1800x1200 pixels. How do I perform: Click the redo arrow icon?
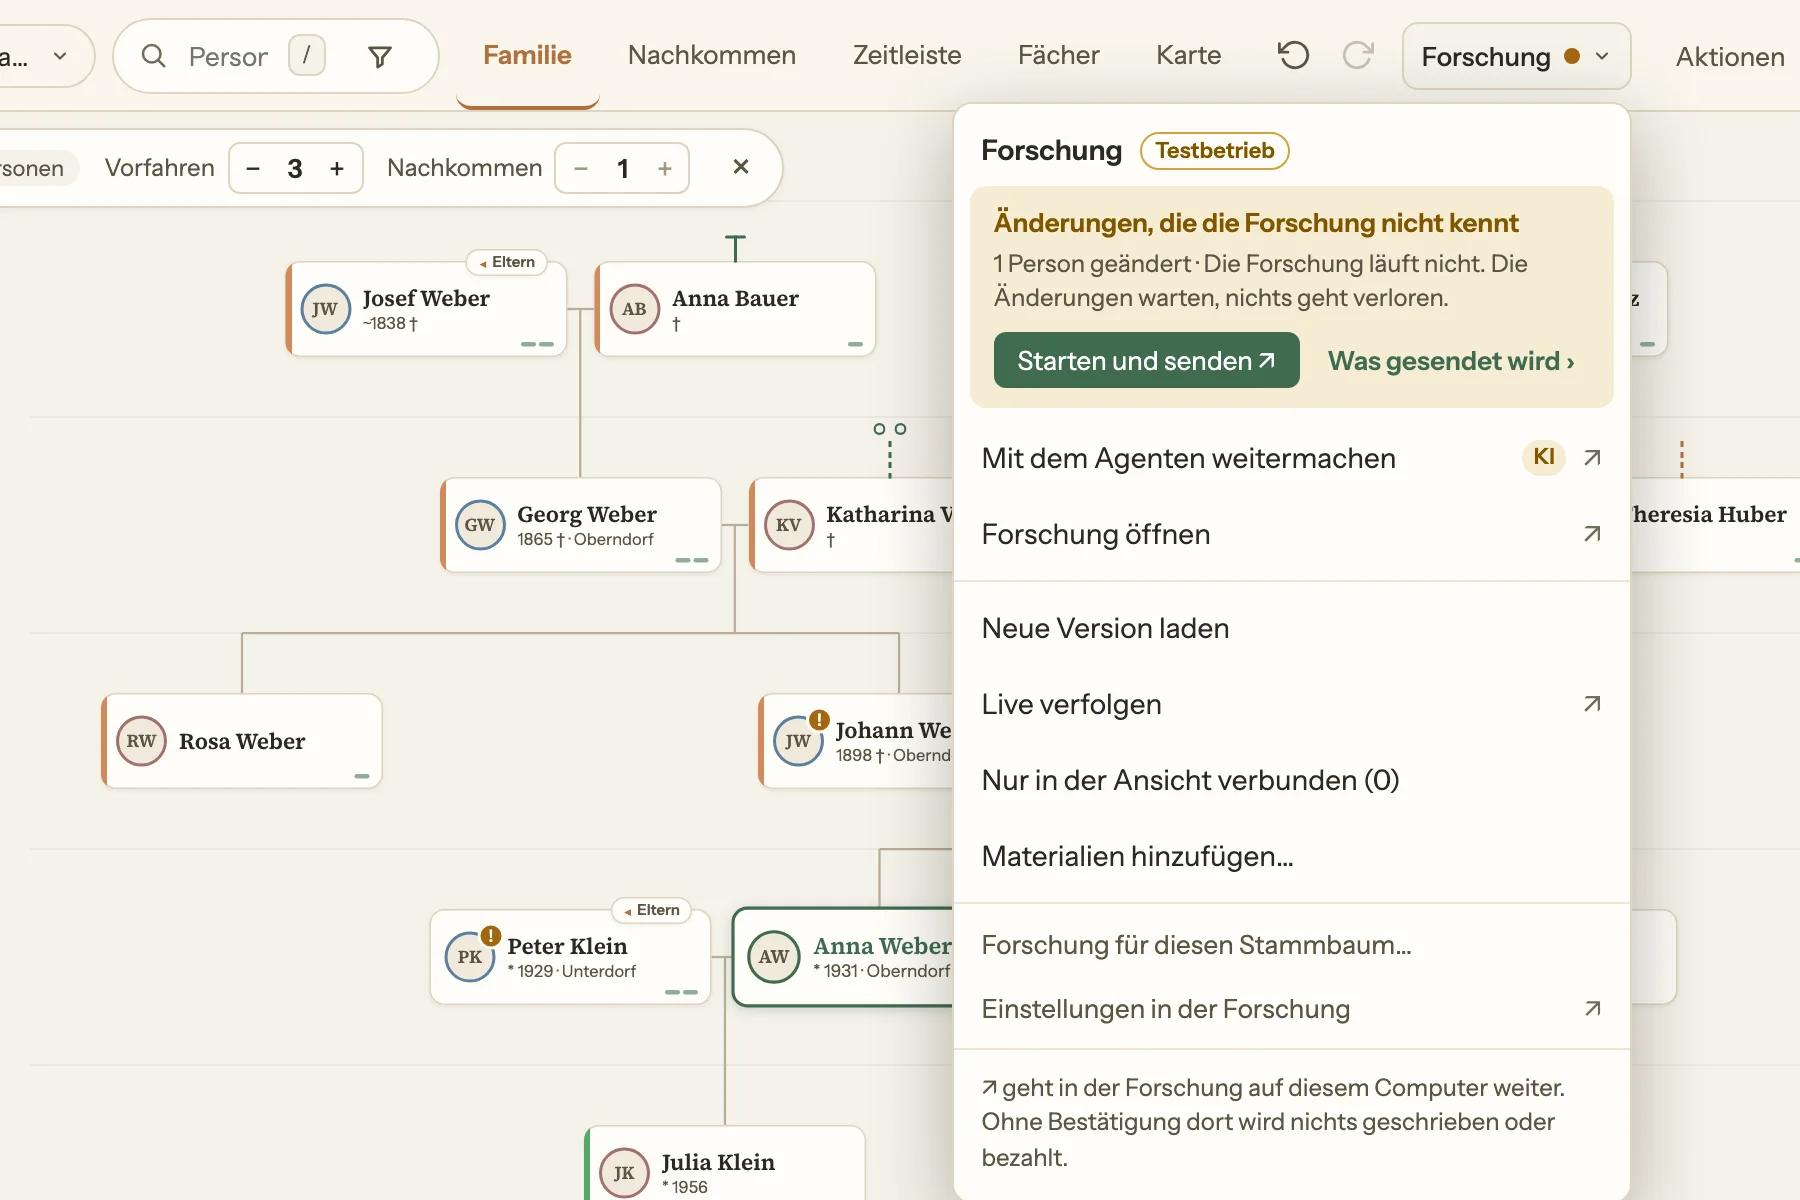tap(1357, 55)
